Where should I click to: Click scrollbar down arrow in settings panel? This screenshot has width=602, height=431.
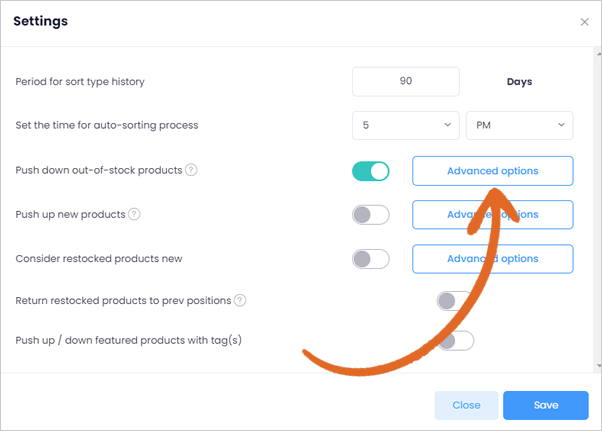pos(599,366)
